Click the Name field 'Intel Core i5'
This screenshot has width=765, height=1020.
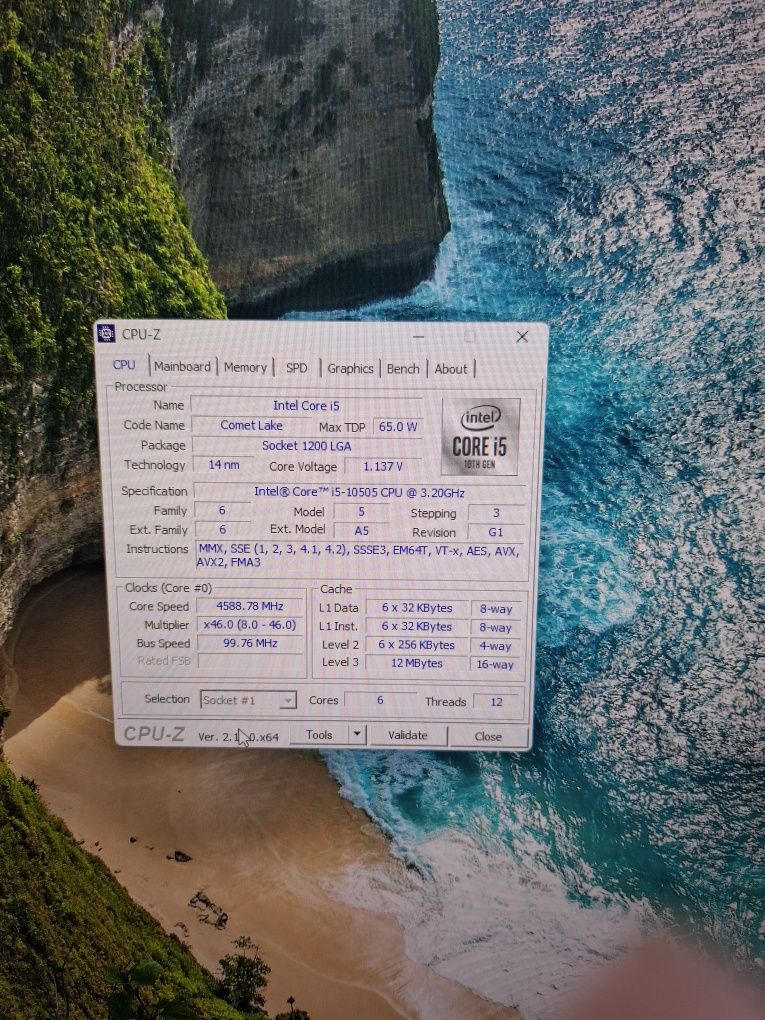click(x=306, y=405)
